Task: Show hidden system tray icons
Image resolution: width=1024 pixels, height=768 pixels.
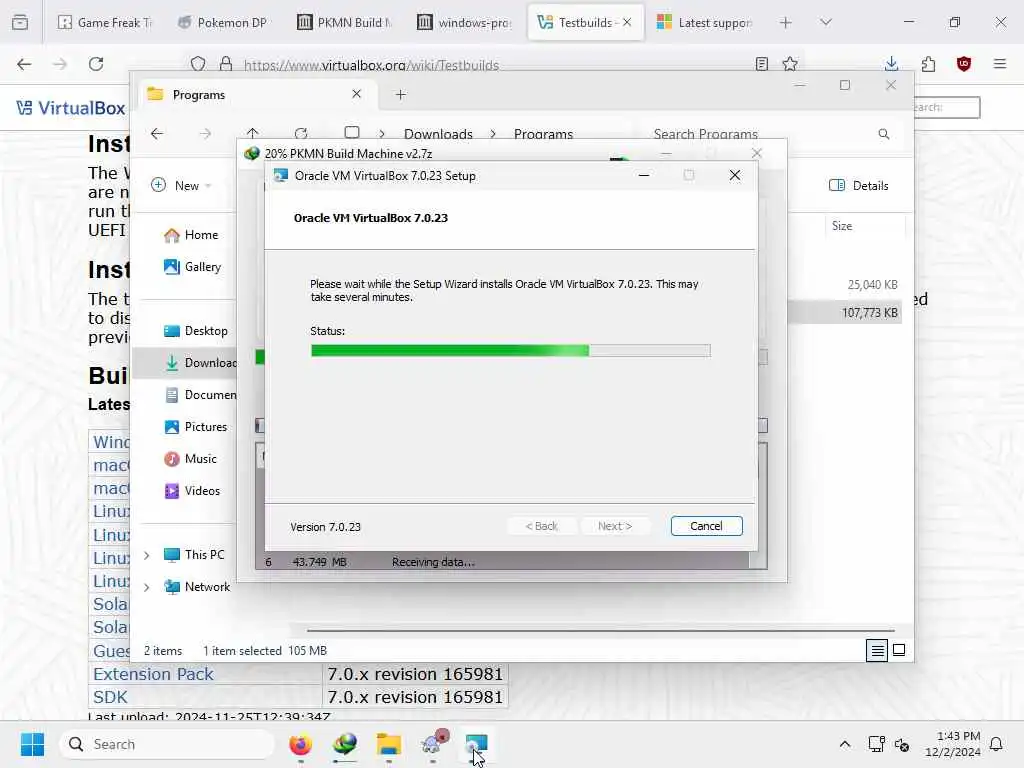Action: [x=844, y=744]
